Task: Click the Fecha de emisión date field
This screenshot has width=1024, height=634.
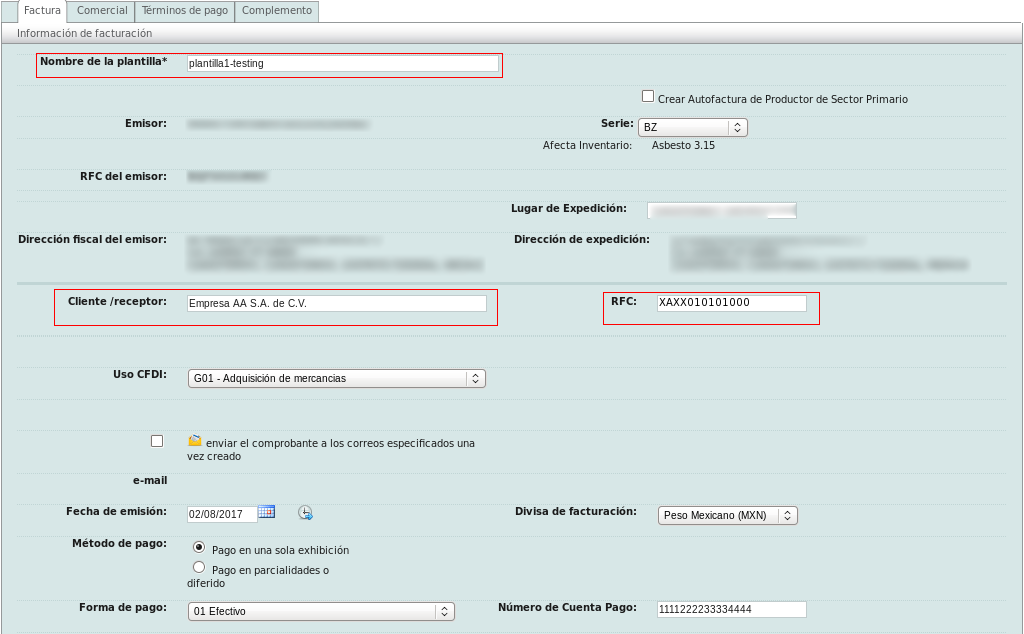Action: 221,514
